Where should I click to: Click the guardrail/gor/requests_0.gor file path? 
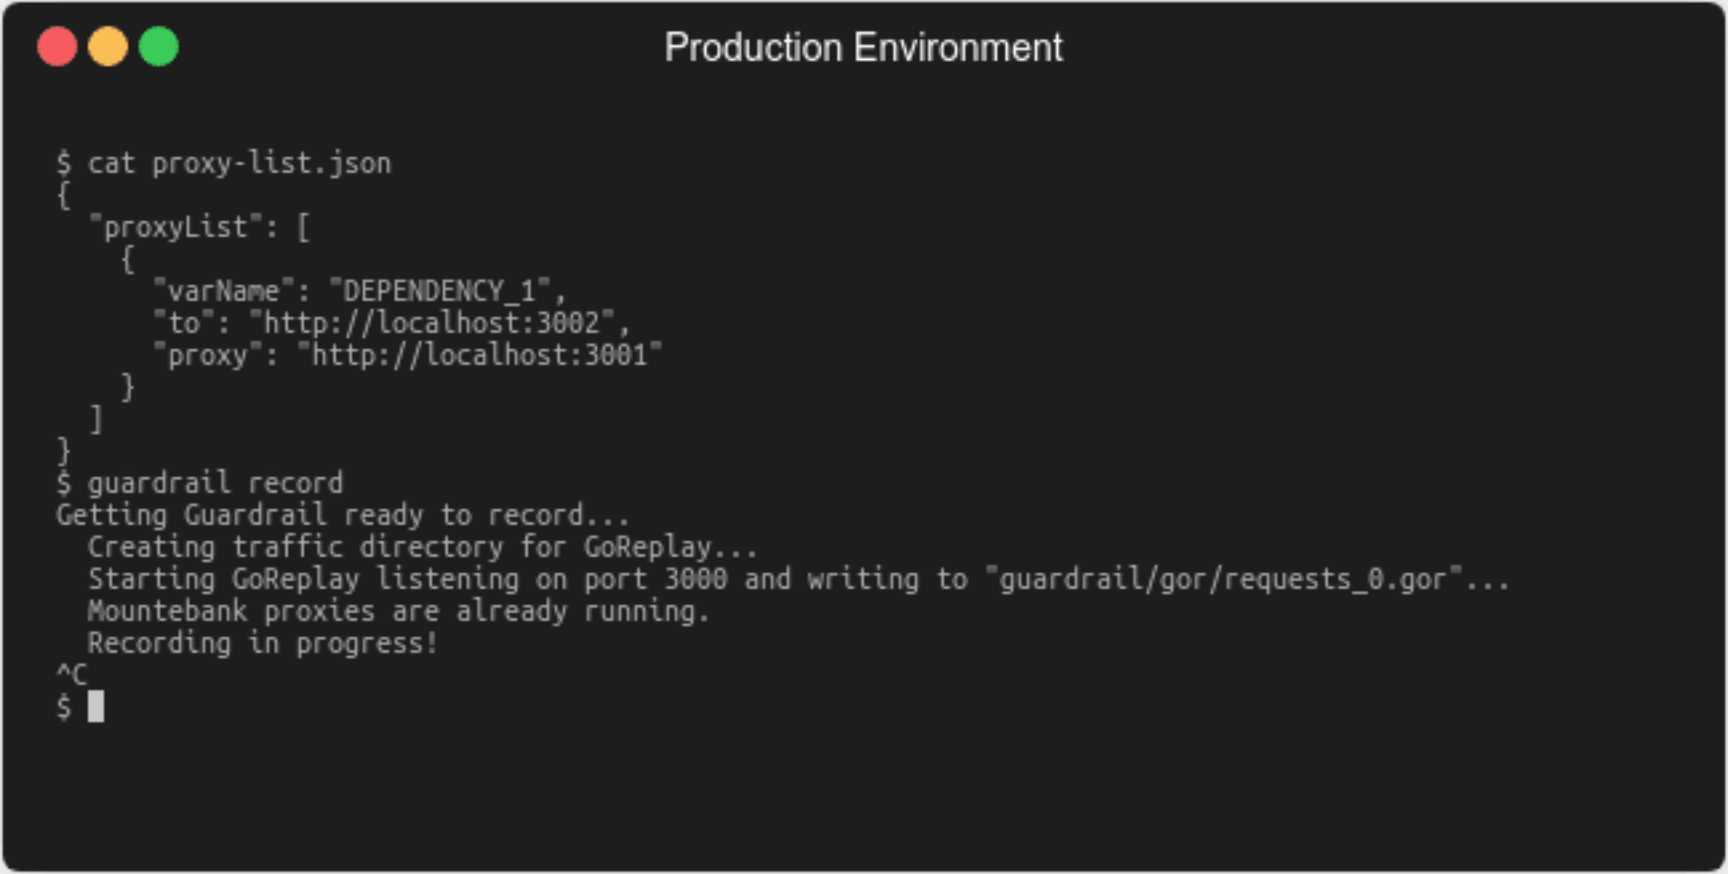[1223, 579]
